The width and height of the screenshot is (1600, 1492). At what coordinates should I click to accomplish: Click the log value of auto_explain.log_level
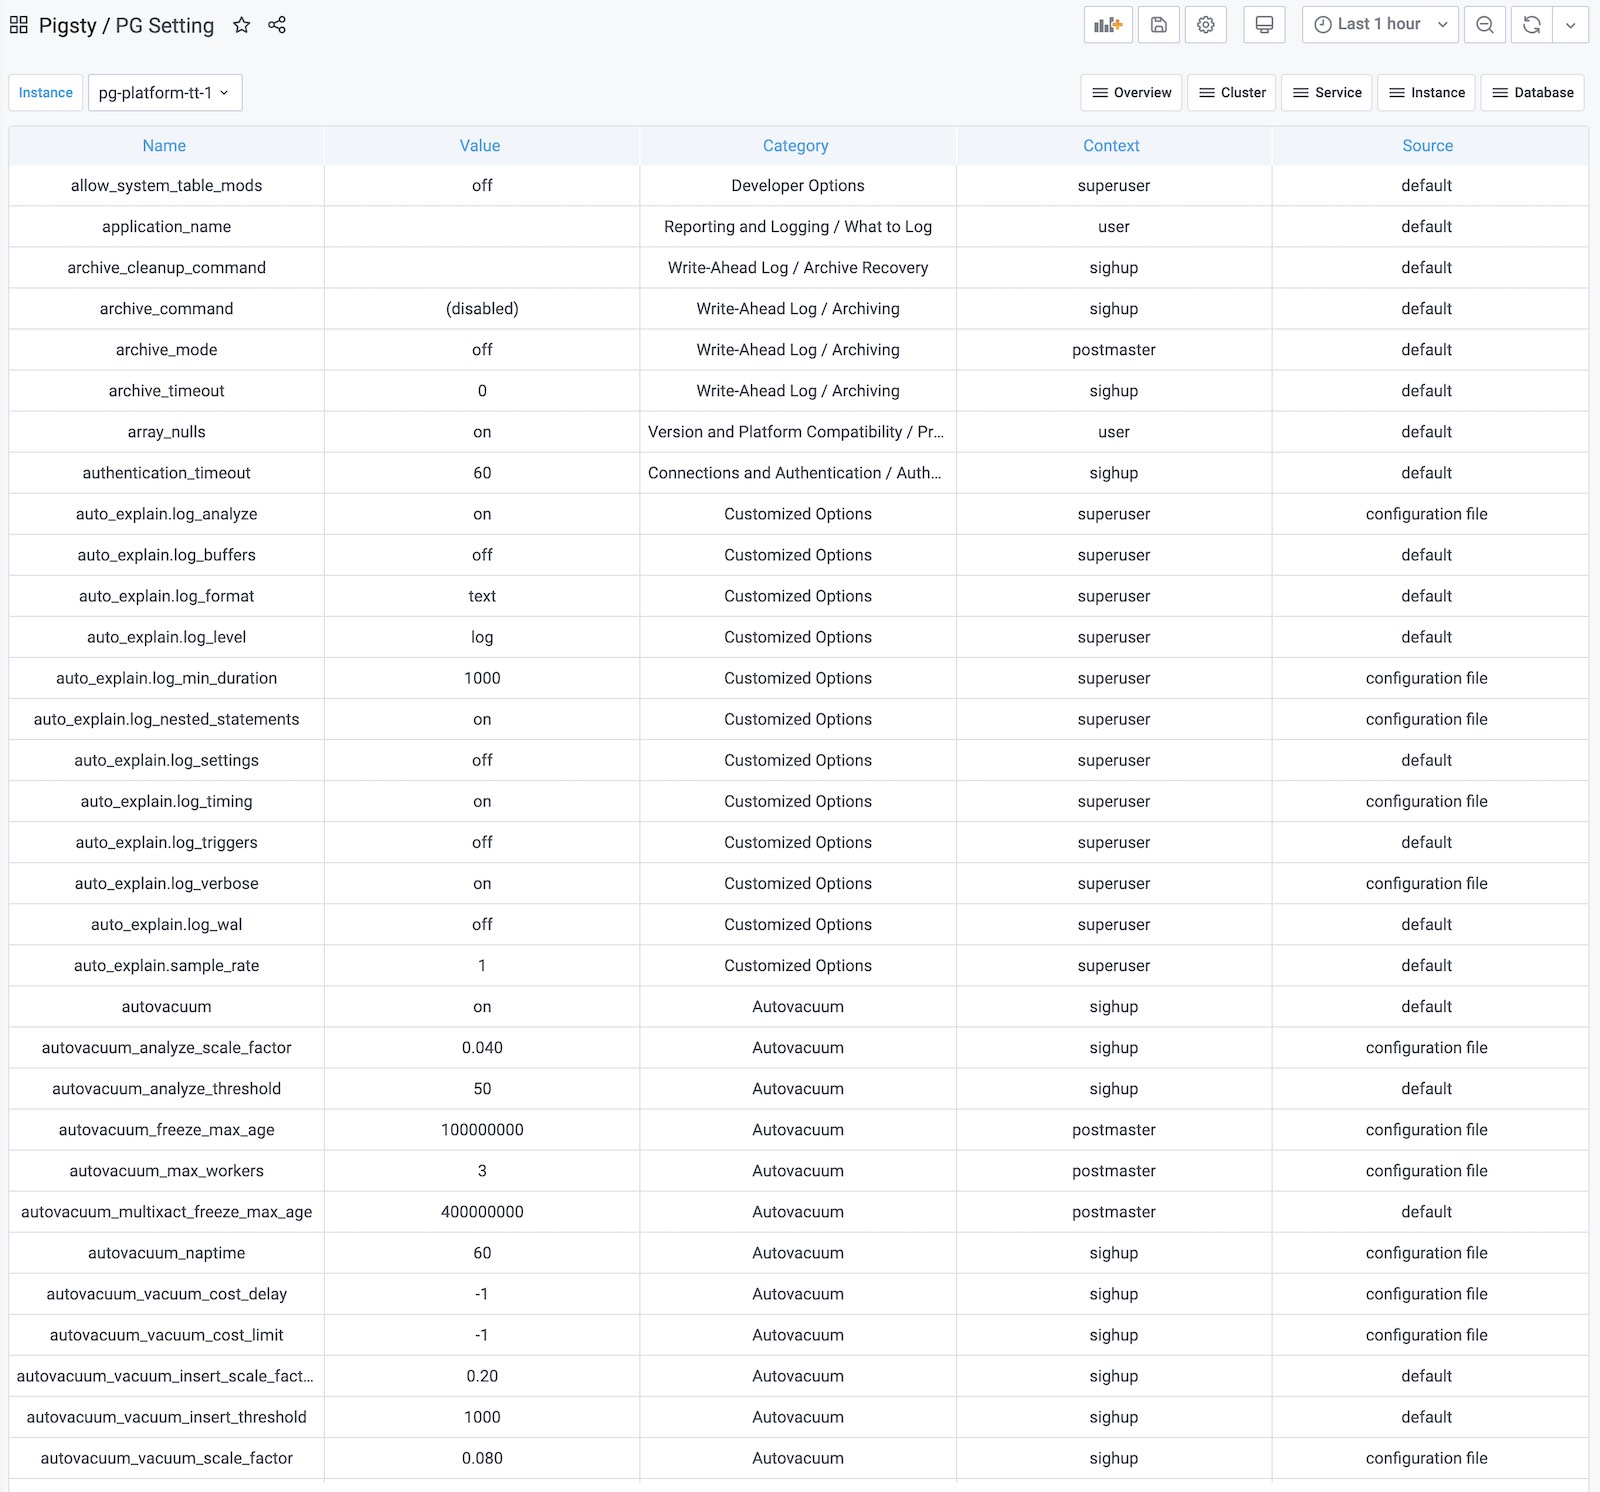[482, 637]
